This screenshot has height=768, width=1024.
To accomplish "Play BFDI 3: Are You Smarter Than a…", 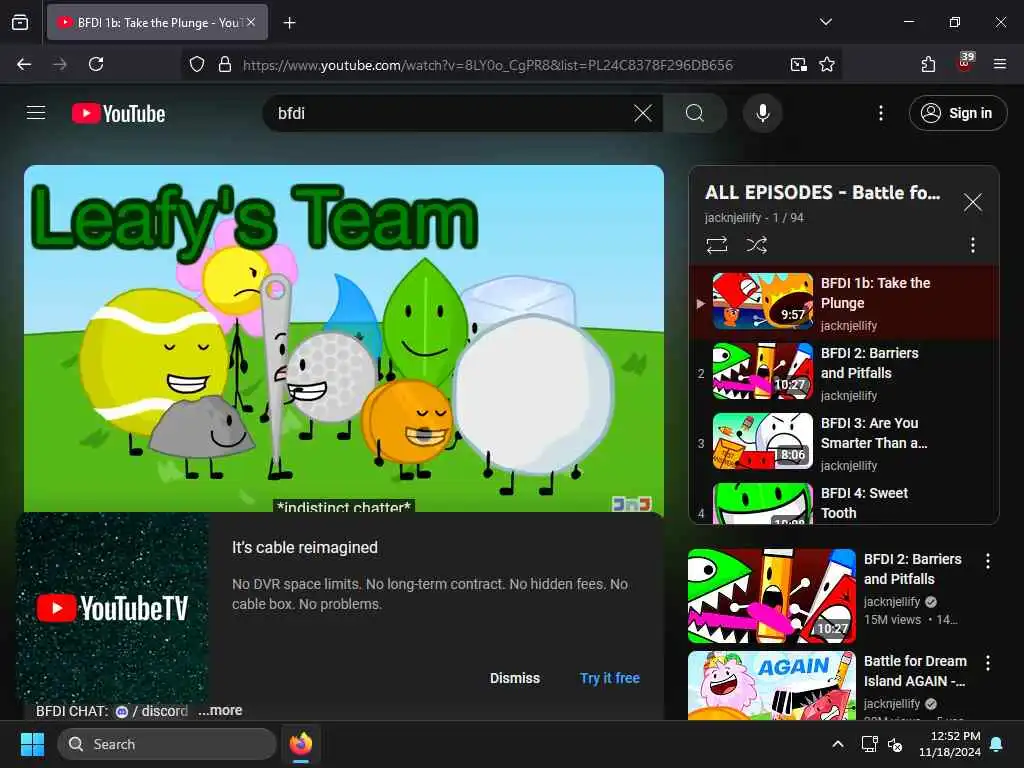I will tap(844, 443).
